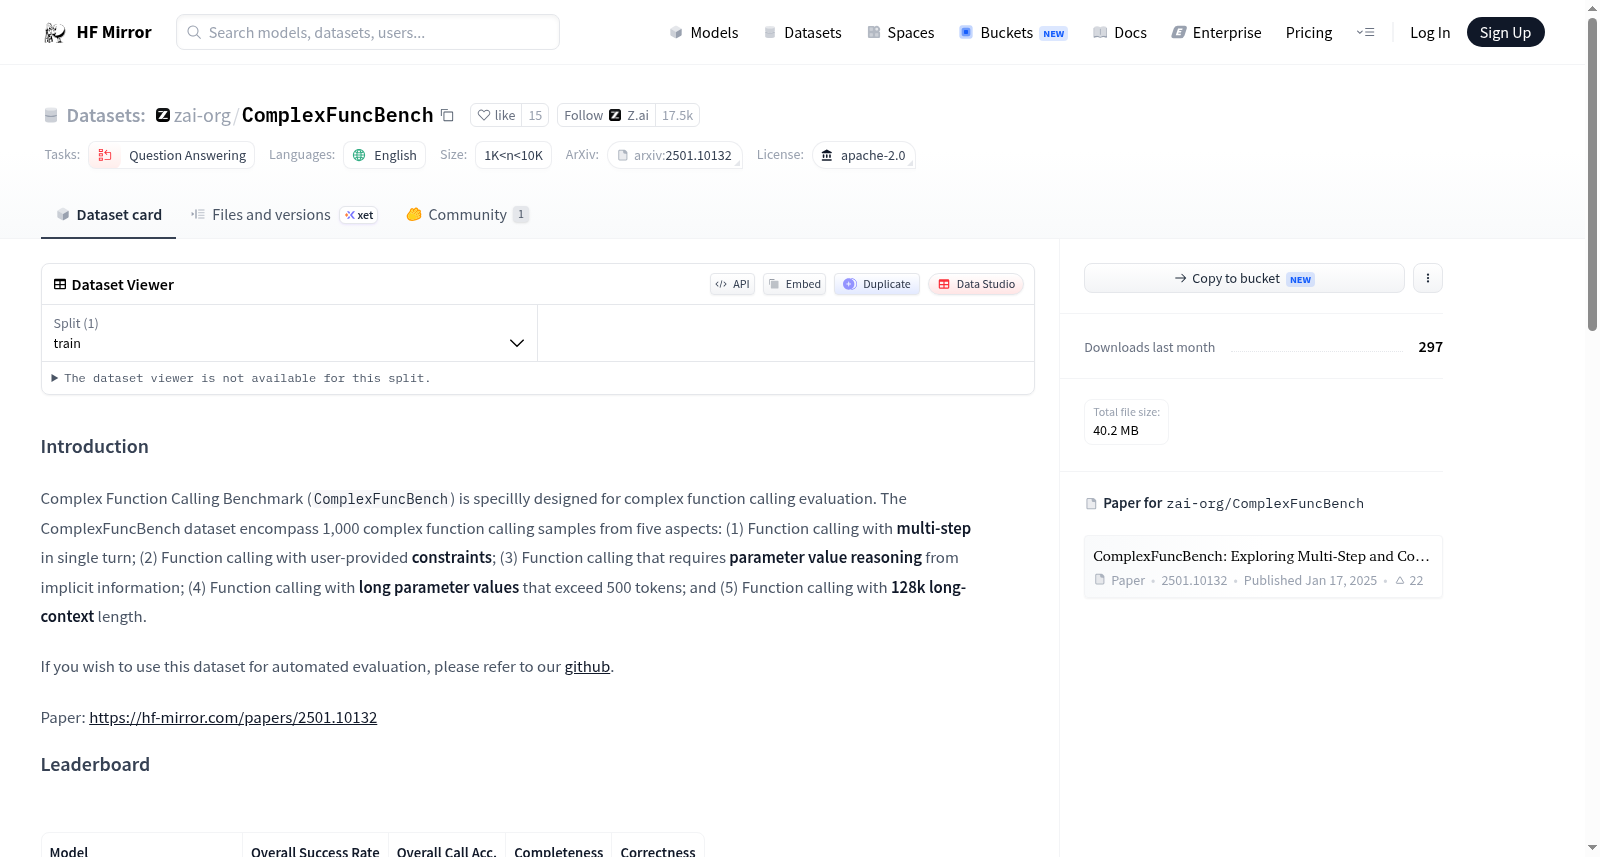Focus the search models, datasets, users field
Screen dimensions: 1600x857
368,33
